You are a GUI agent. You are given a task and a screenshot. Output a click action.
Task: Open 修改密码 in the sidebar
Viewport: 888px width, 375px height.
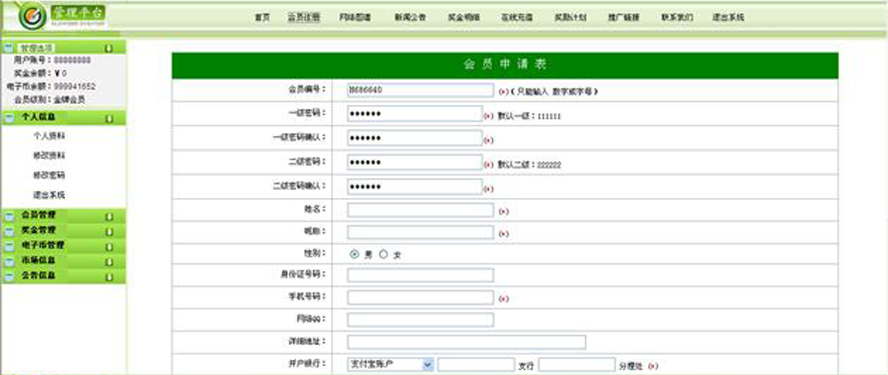(49, 175)
